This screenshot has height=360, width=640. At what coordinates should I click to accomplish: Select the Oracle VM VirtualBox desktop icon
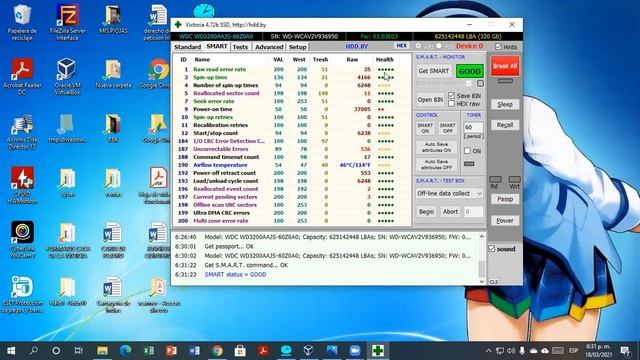tap(67, 76)
